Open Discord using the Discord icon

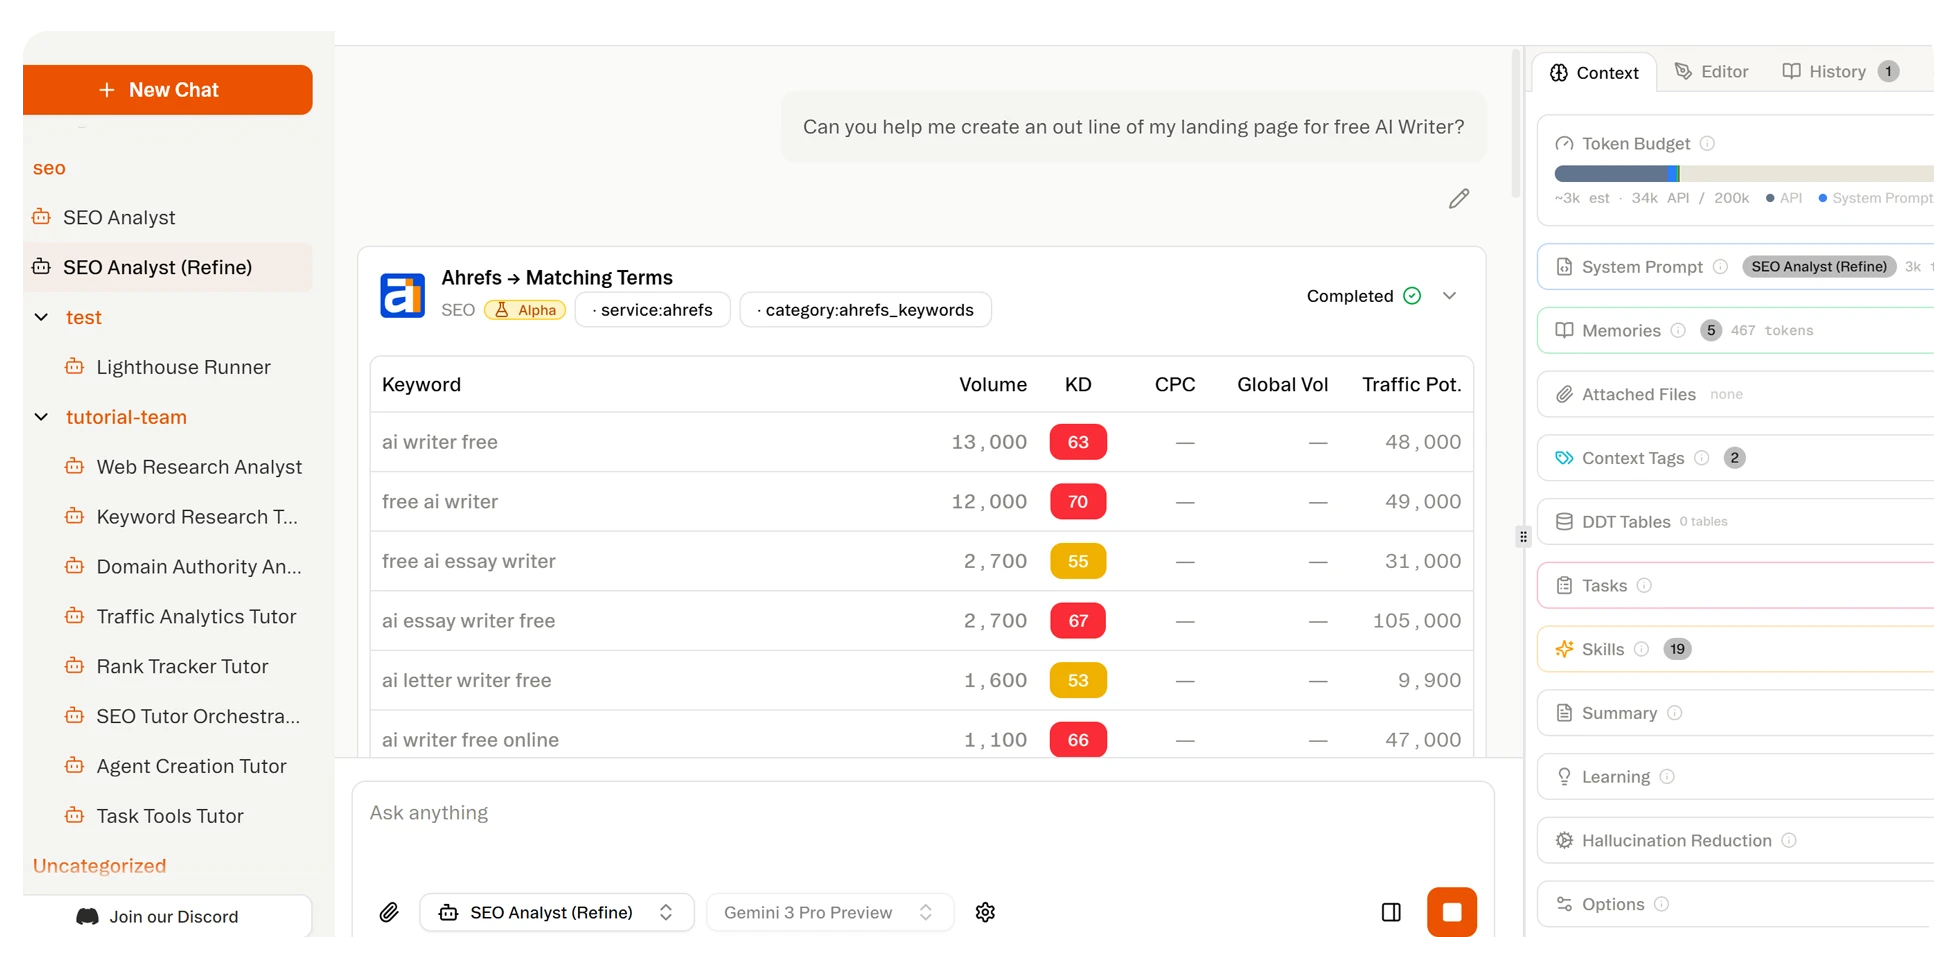[86, 916]
